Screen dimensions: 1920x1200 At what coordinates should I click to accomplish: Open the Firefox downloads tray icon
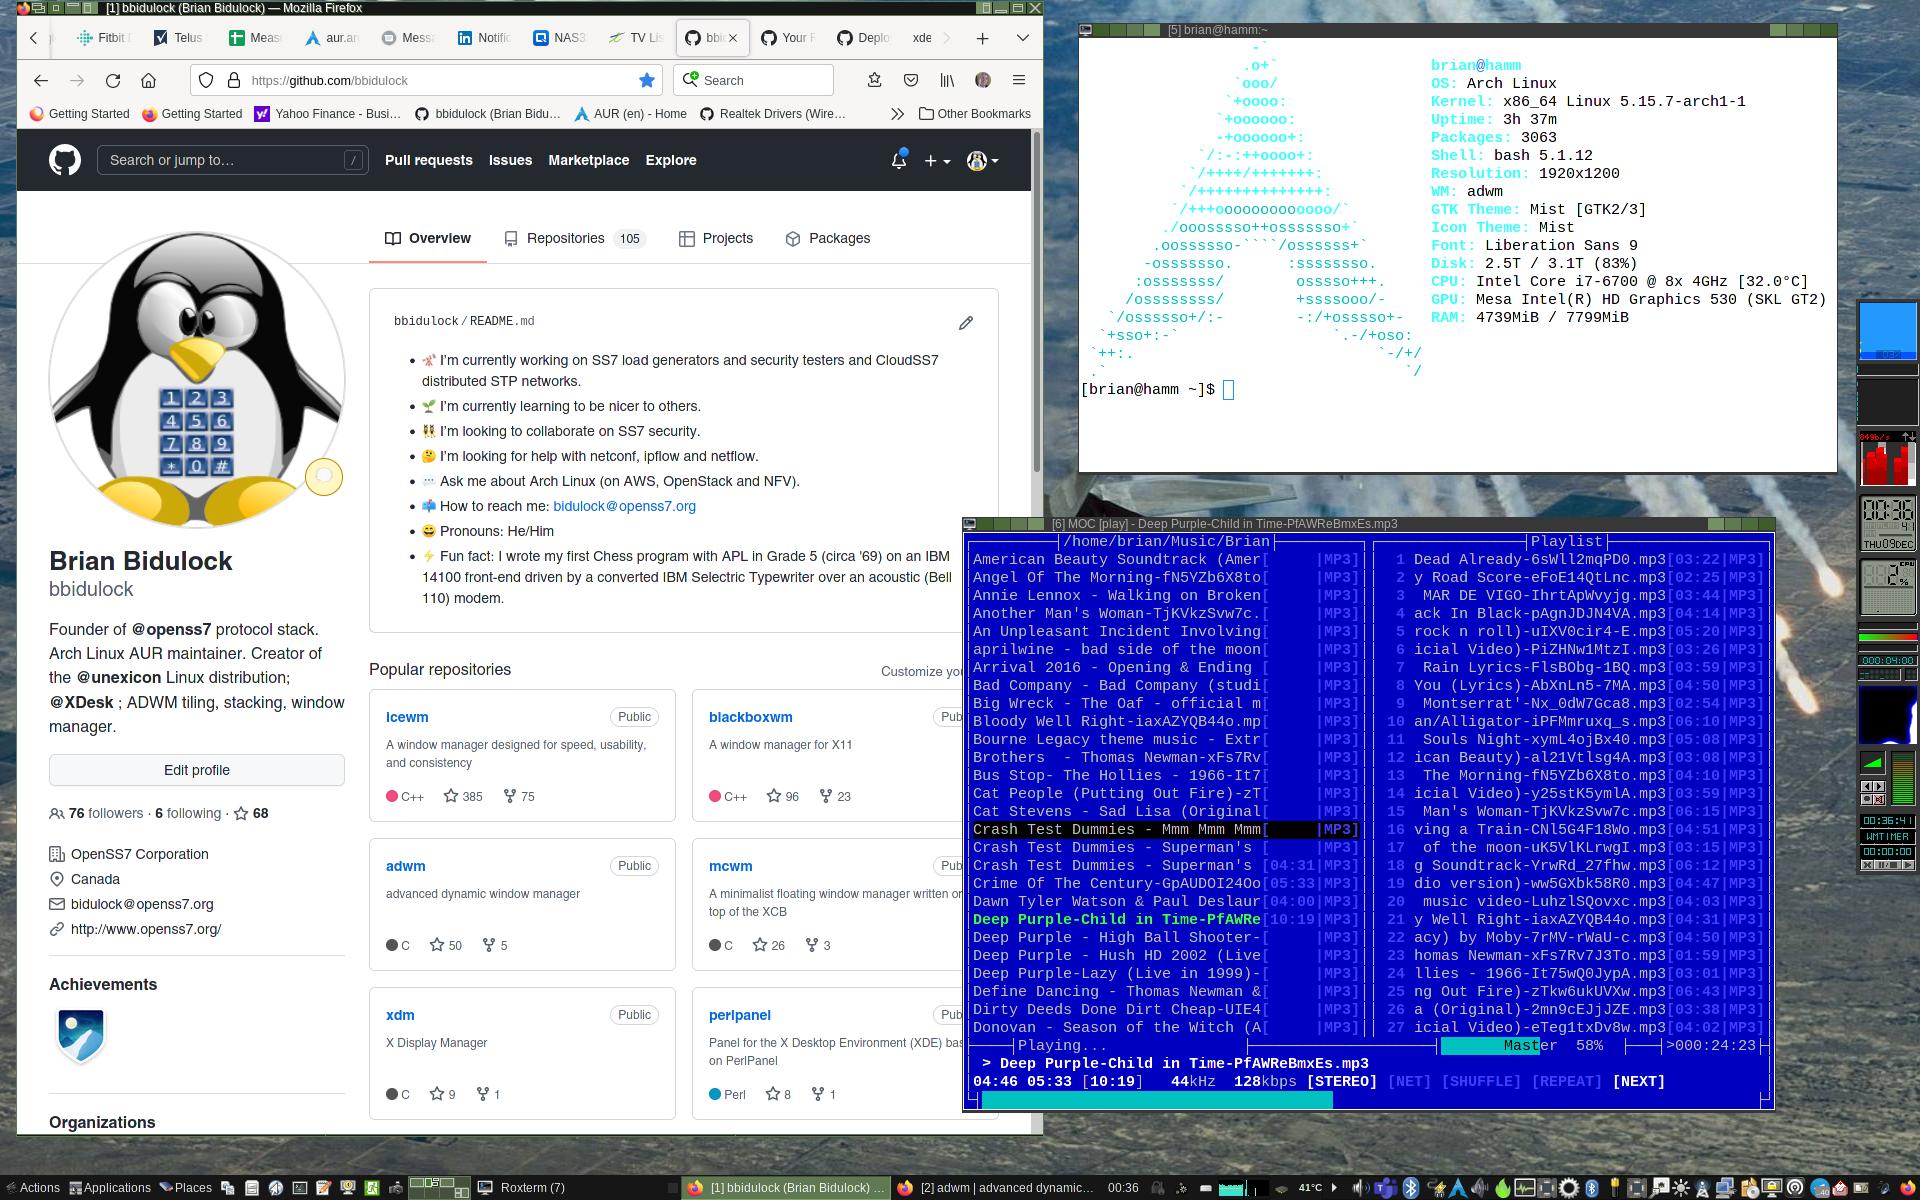point(874,80)
